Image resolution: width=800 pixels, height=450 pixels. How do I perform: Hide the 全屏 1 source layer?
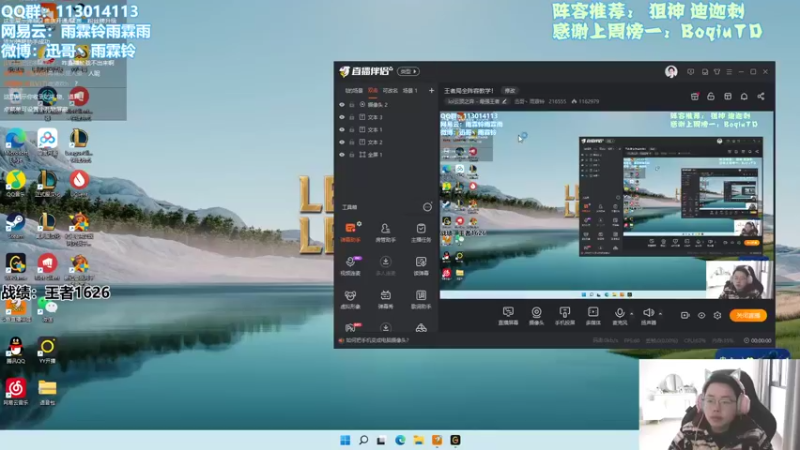pyautogui.click(x=342, y=155)
